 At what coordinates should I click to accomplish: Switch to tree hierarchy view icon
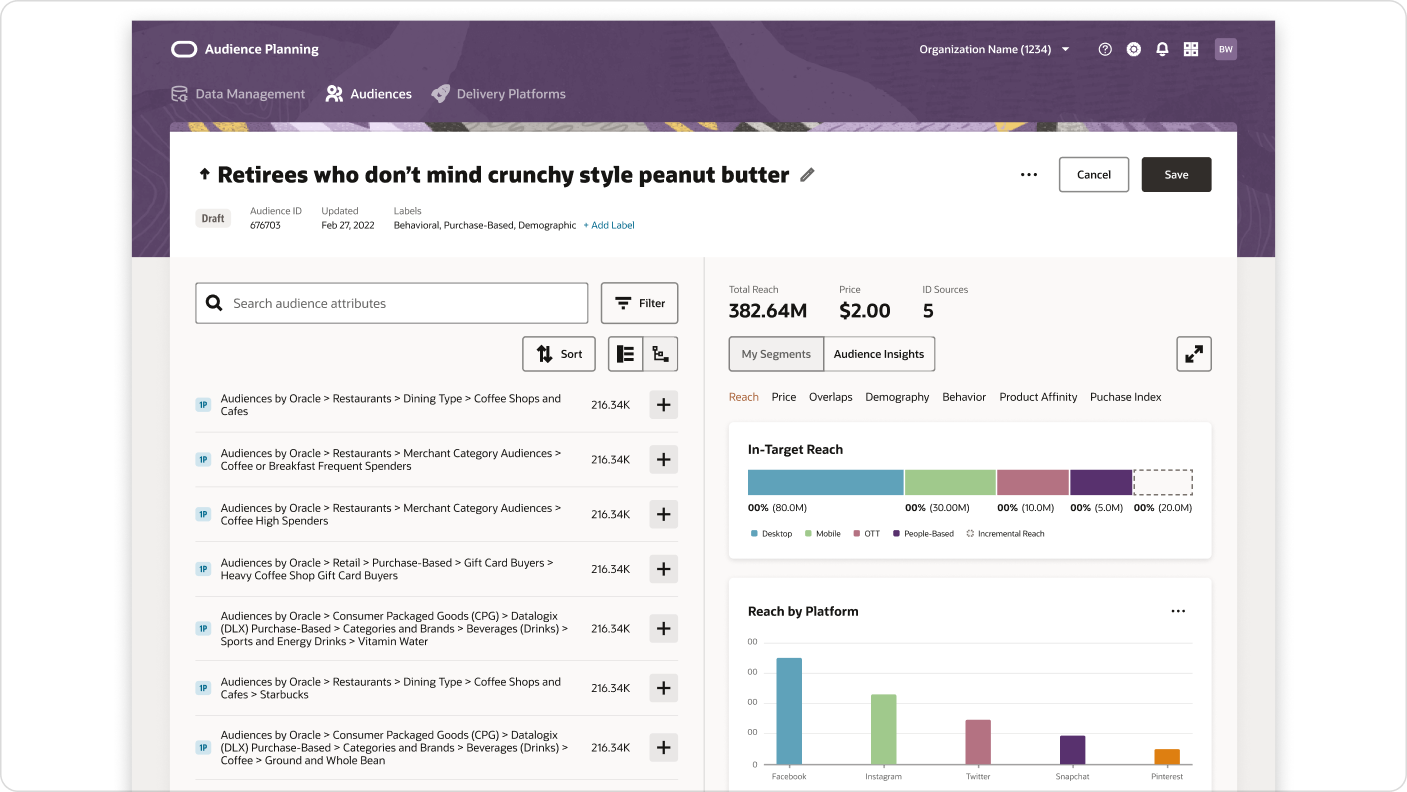tap(660, 354)
